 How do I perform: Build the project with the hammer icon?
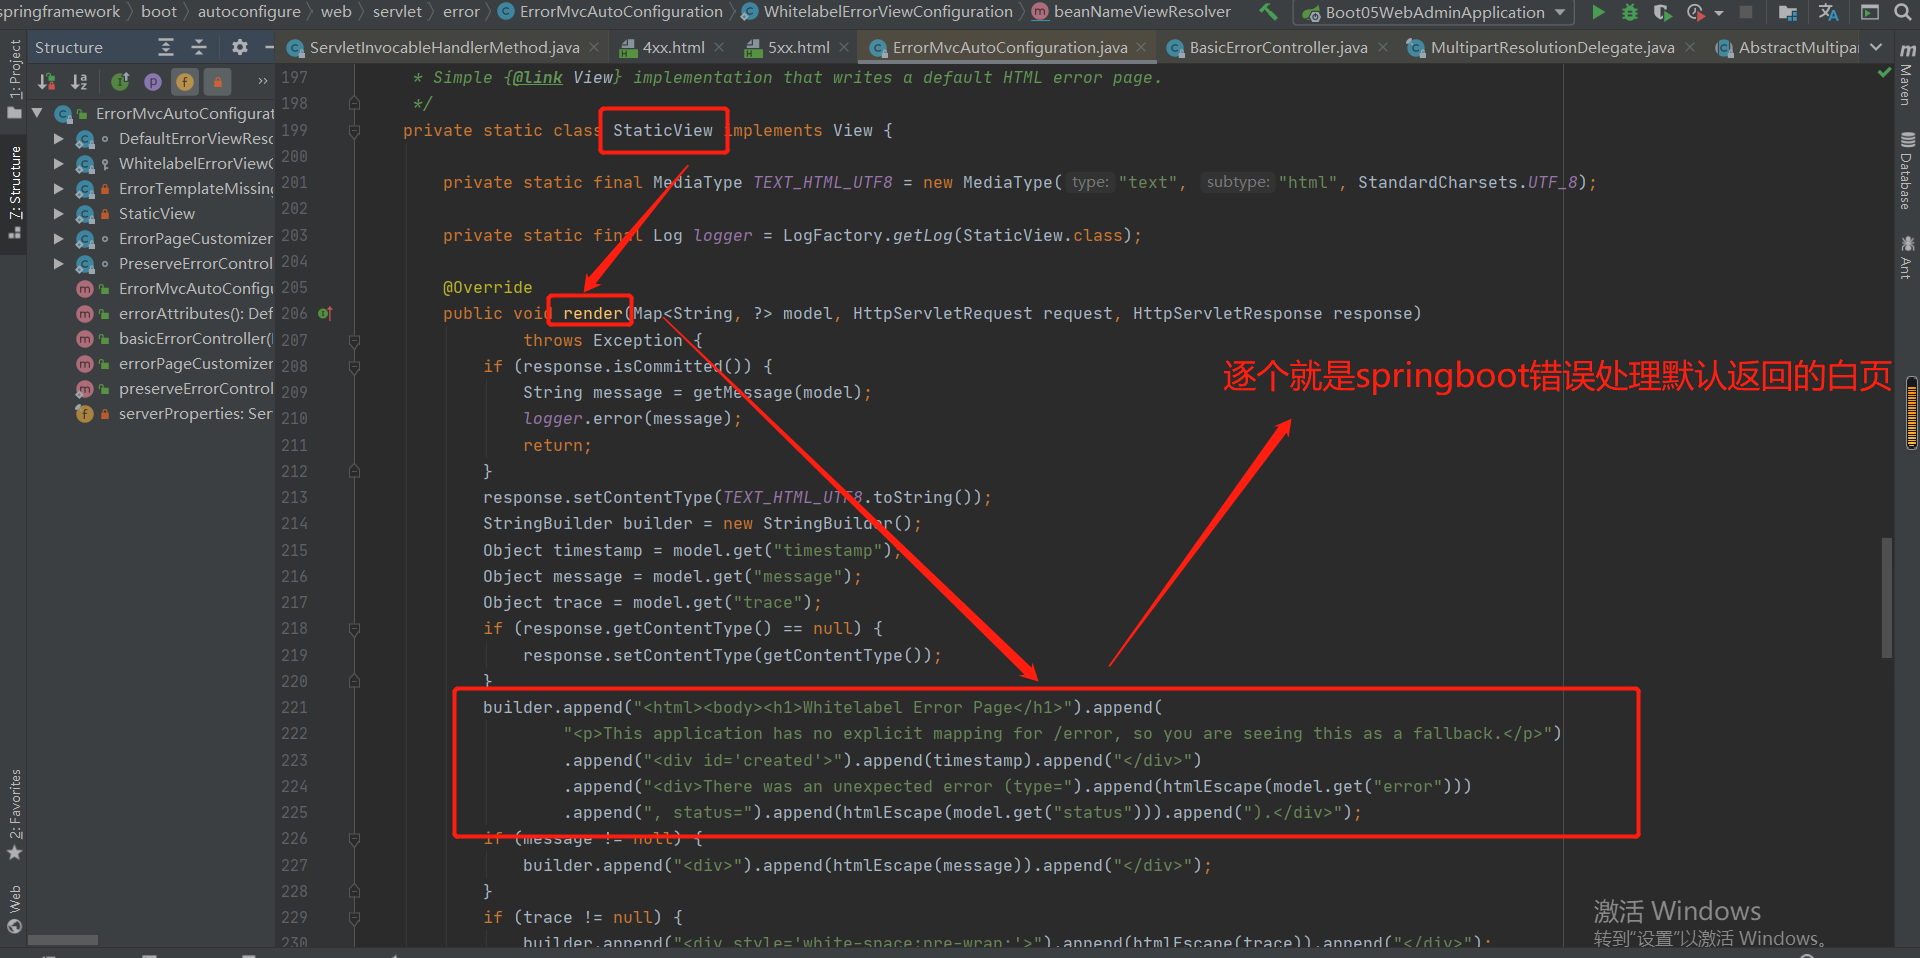tap(1268, 12)
